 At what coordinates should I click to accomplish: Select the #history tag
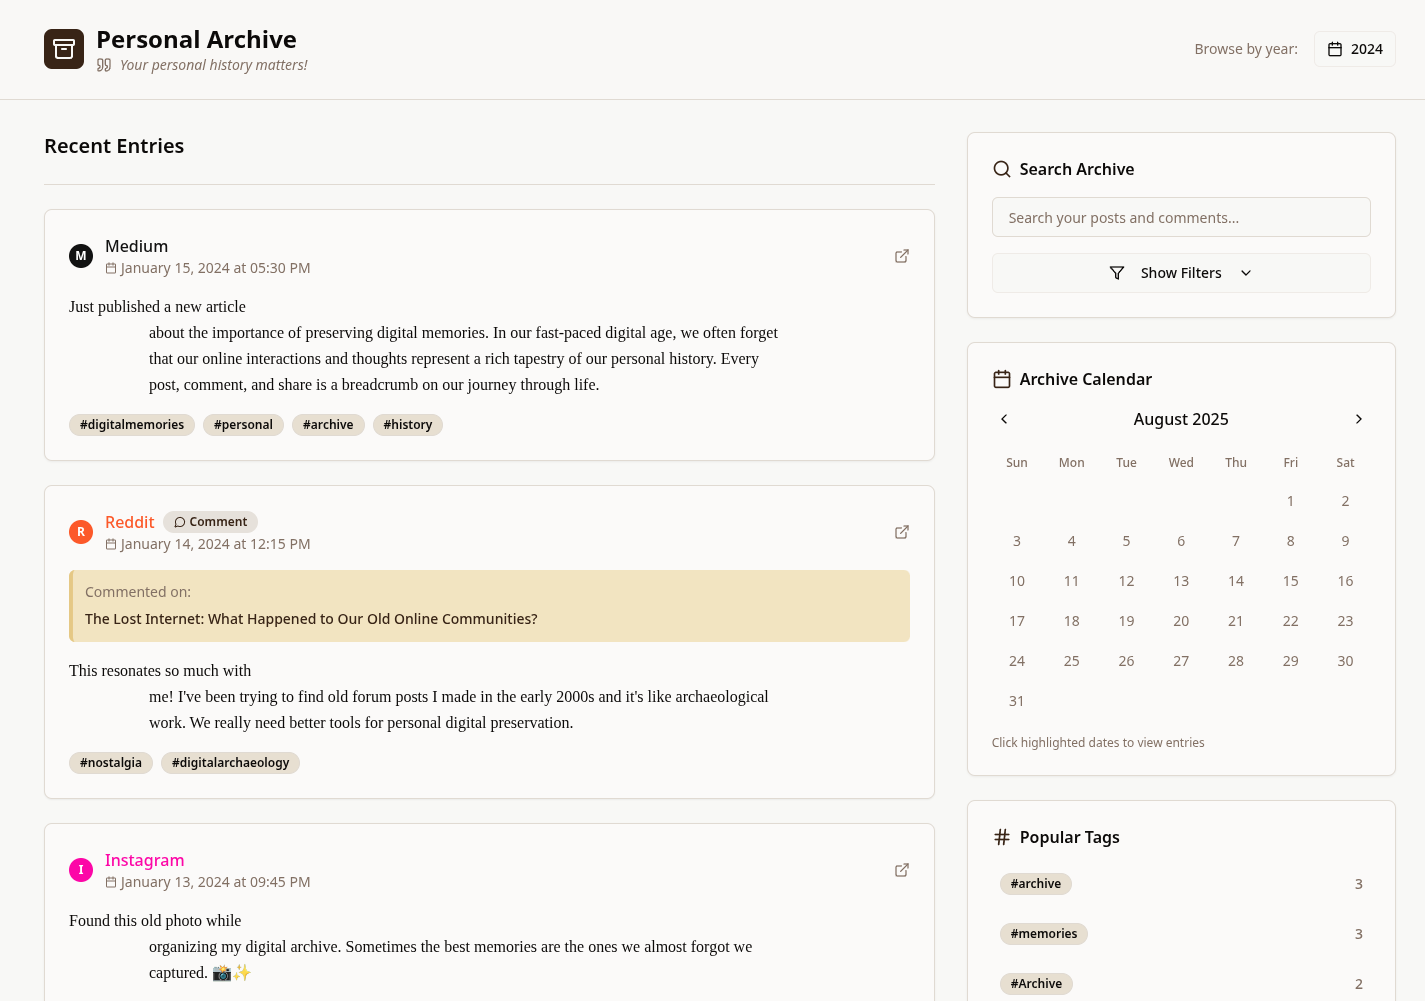(x=408, y=425)
